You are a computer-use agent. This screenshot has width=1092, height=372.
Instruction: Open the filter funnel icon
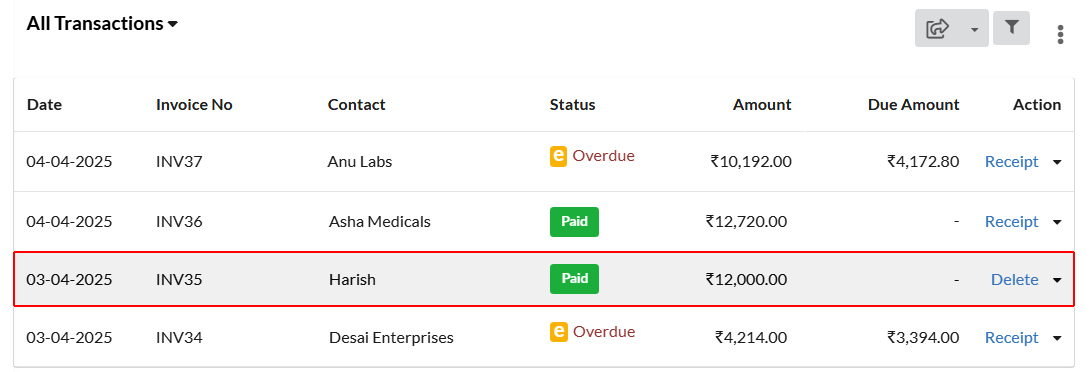tap(1011, 28)
